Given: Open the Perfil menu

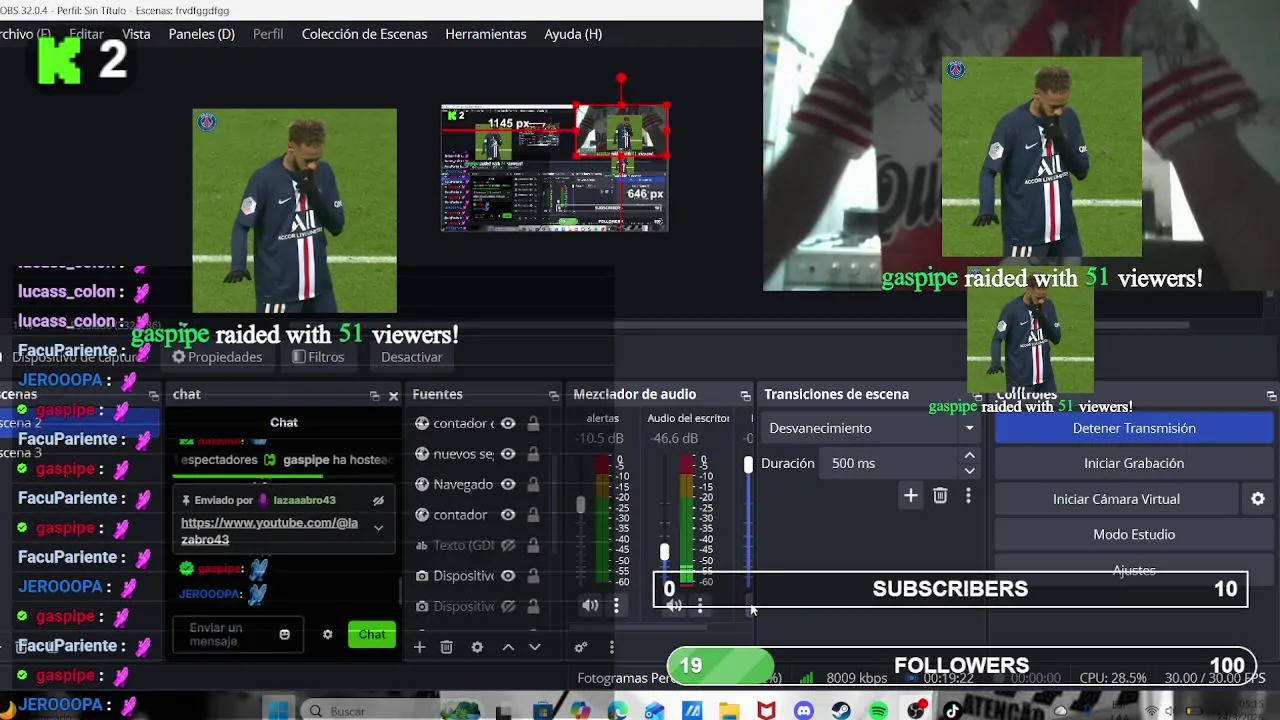Looking at the screenshot, I should pyautogui.click(x=268, y=34).
